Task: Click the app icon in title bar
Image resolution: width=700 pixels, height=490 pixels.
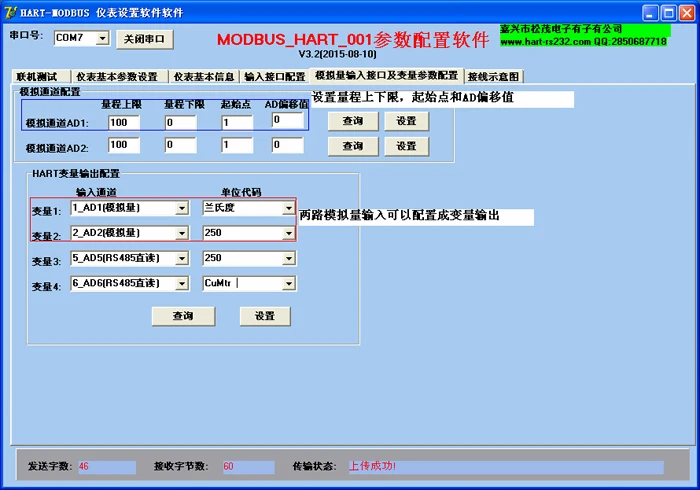Action: click(10, 12)
